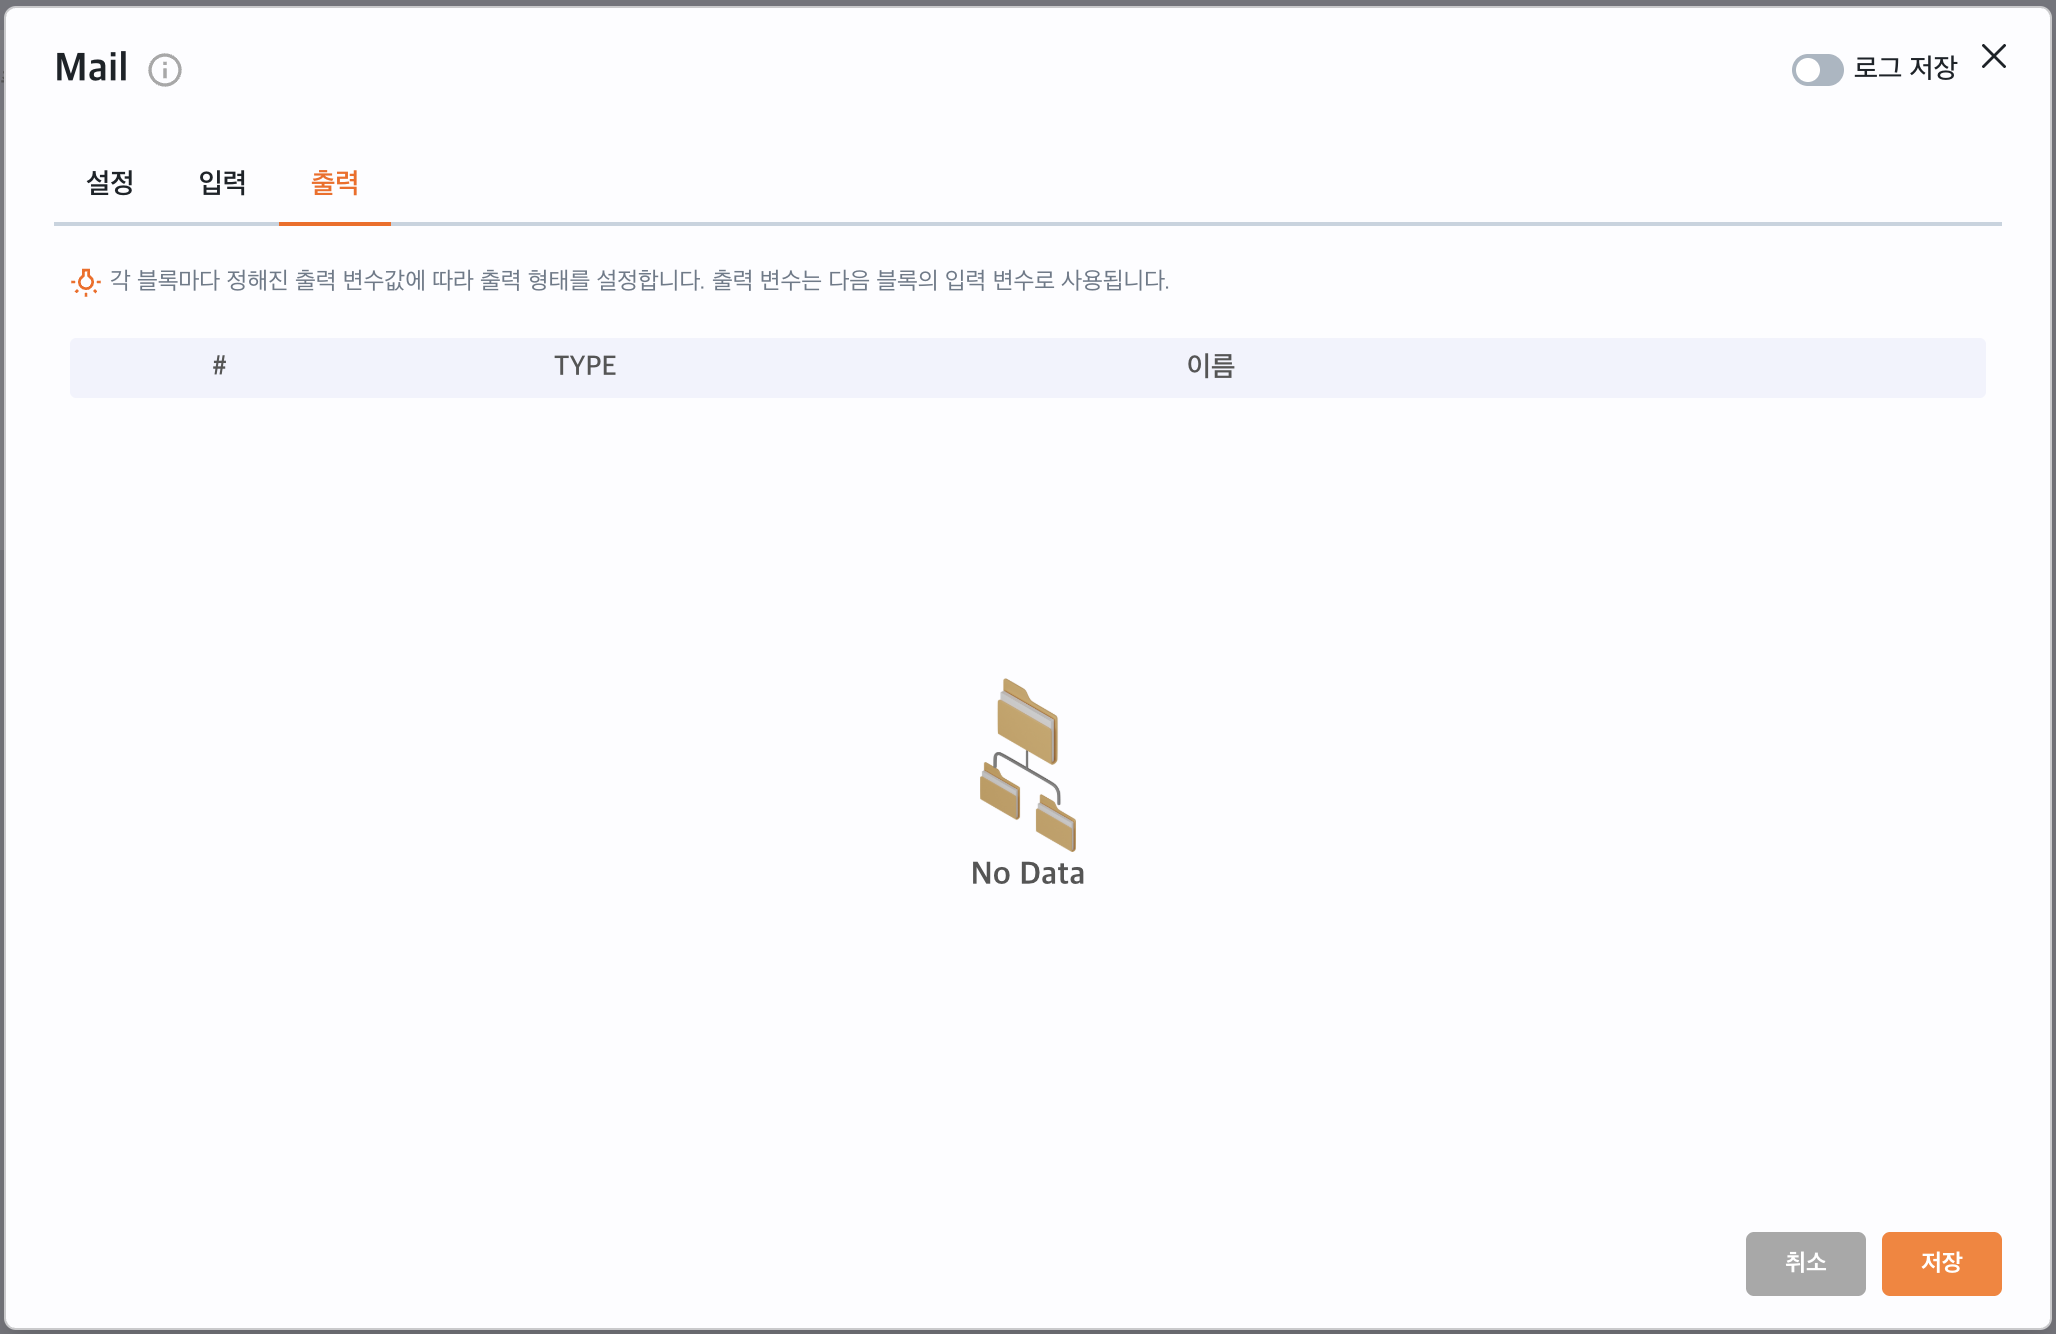The height and width of the screenshot is (1334, 2056).
Task: Switch to the 입력 tab
Action: tap(222, 182)
